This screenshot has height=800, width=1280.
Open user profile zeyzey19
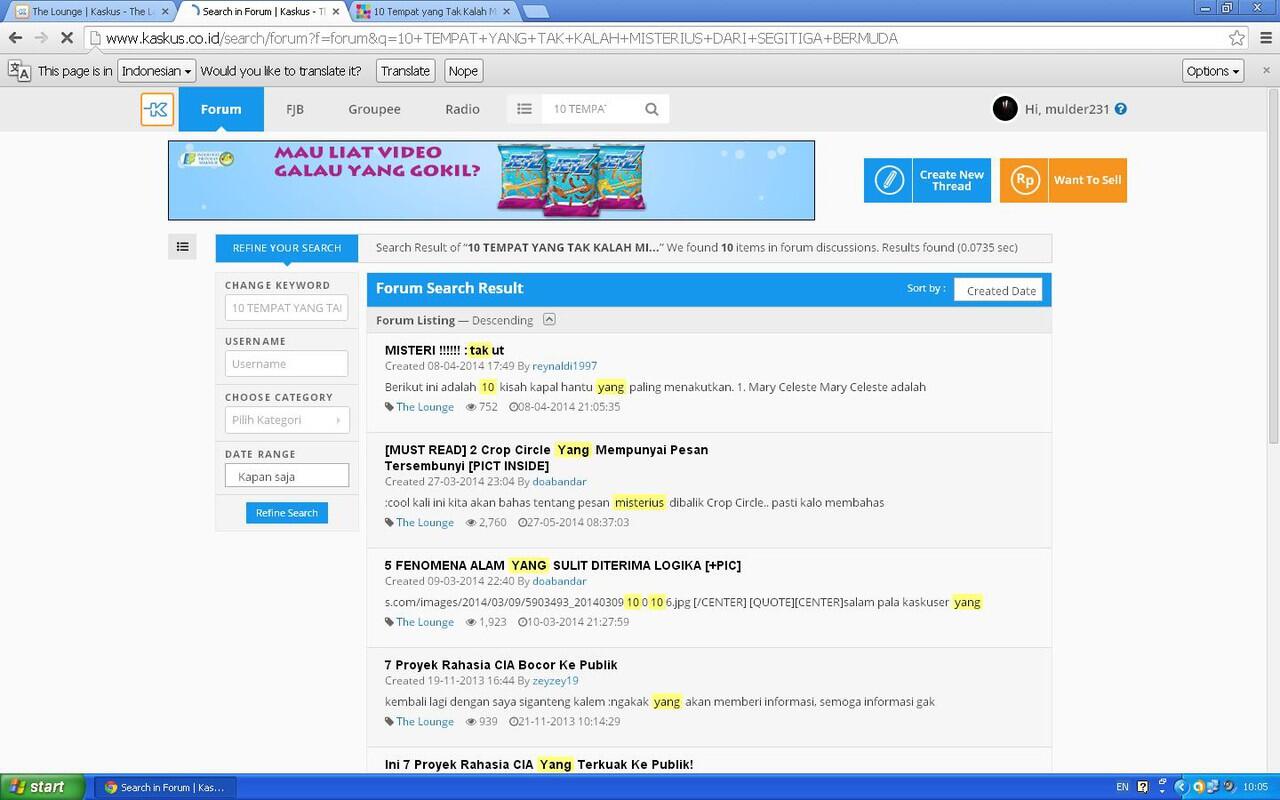tap(555, 681)
